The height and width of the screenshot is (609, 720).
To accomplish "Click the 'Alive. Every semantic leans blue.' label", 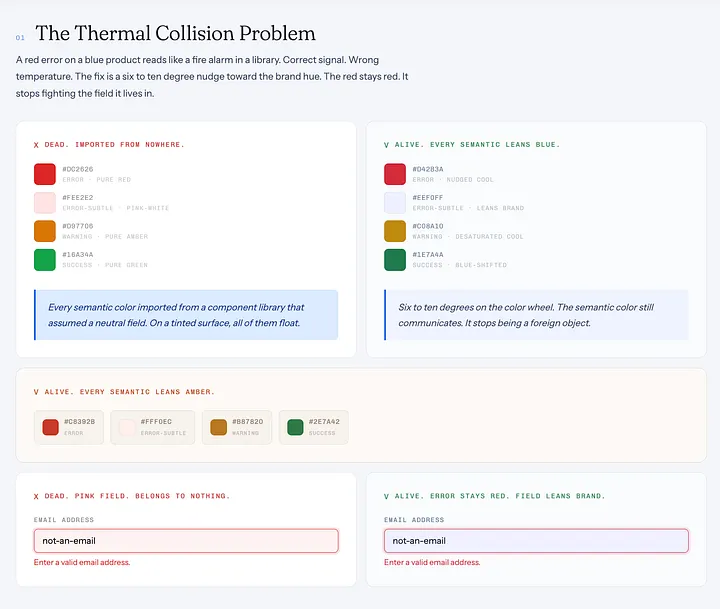I will 472,145.
